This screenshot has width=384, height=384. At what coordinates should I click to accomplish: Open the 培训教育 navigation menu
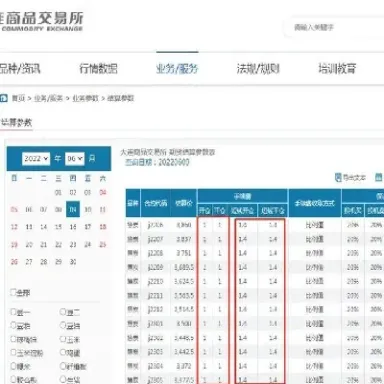coord(337,69)
